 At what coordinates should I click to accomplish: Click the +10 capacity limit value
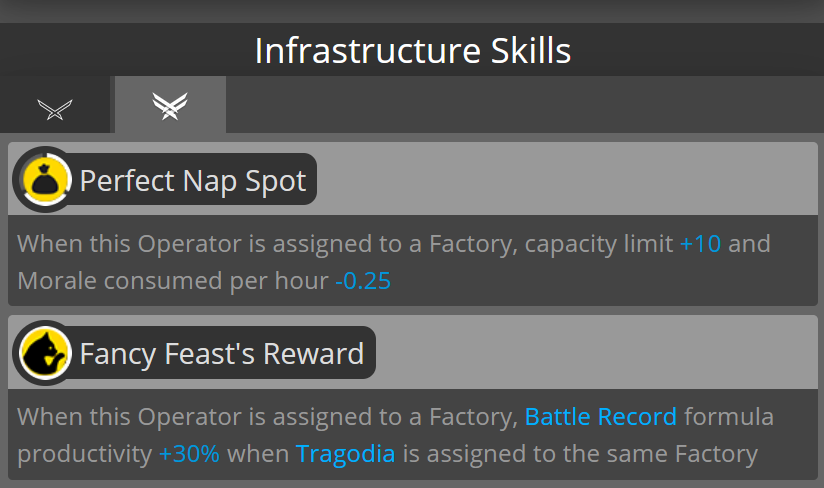pyautogui.click(x=700, y=243)
